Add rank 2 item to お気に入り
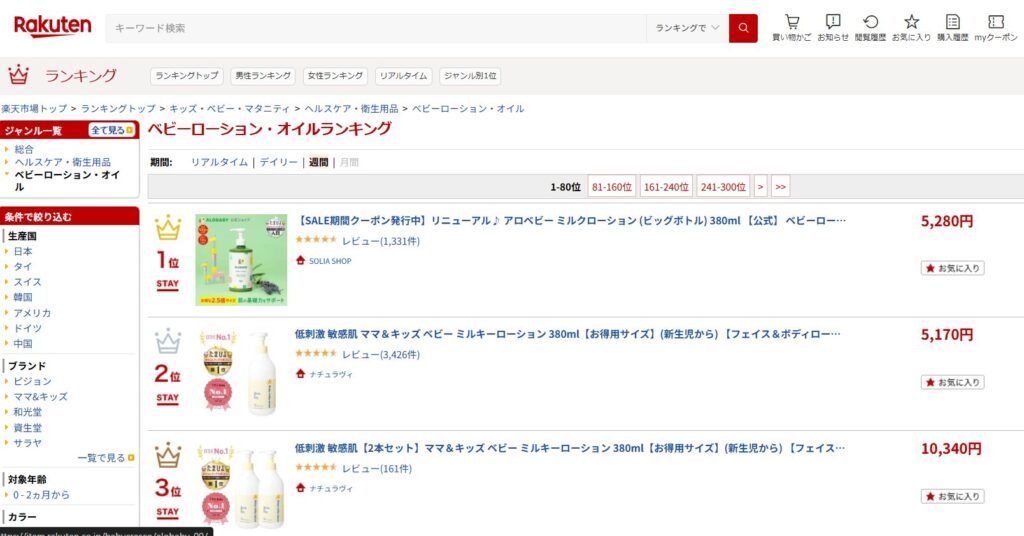 [x=953, y=382]
